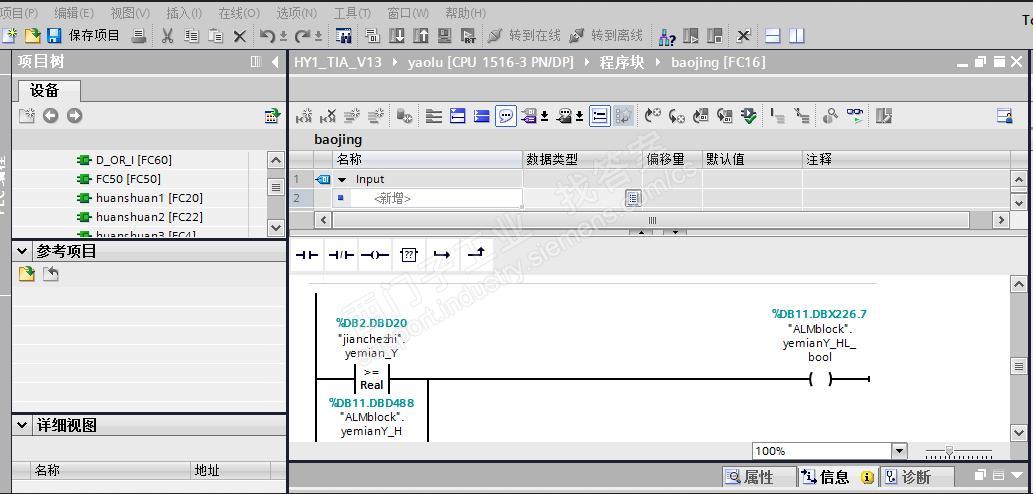Click the Delete X icon beside Paste
Image resolution: width=1033 pixels, height=494 pixels.
pyautogui.click(x=240, y=36)
